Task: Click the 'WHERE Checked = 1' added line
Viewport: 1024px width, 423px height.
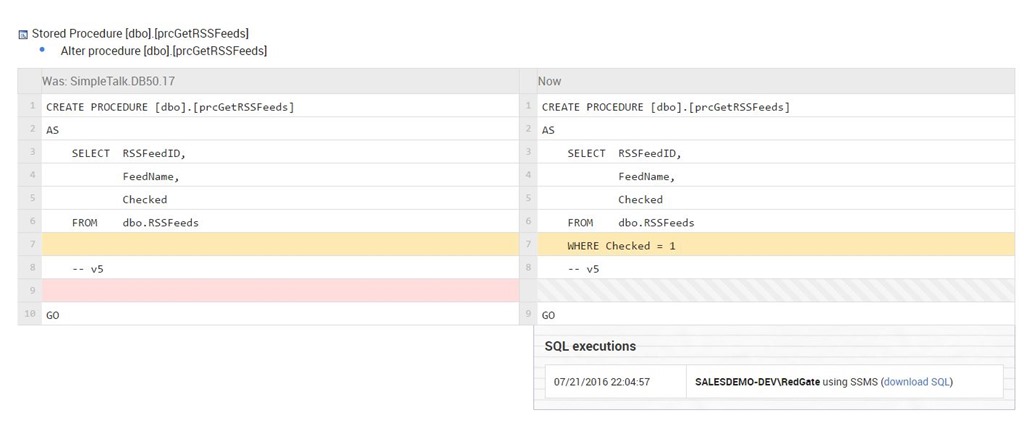Action: click(621, 245)
